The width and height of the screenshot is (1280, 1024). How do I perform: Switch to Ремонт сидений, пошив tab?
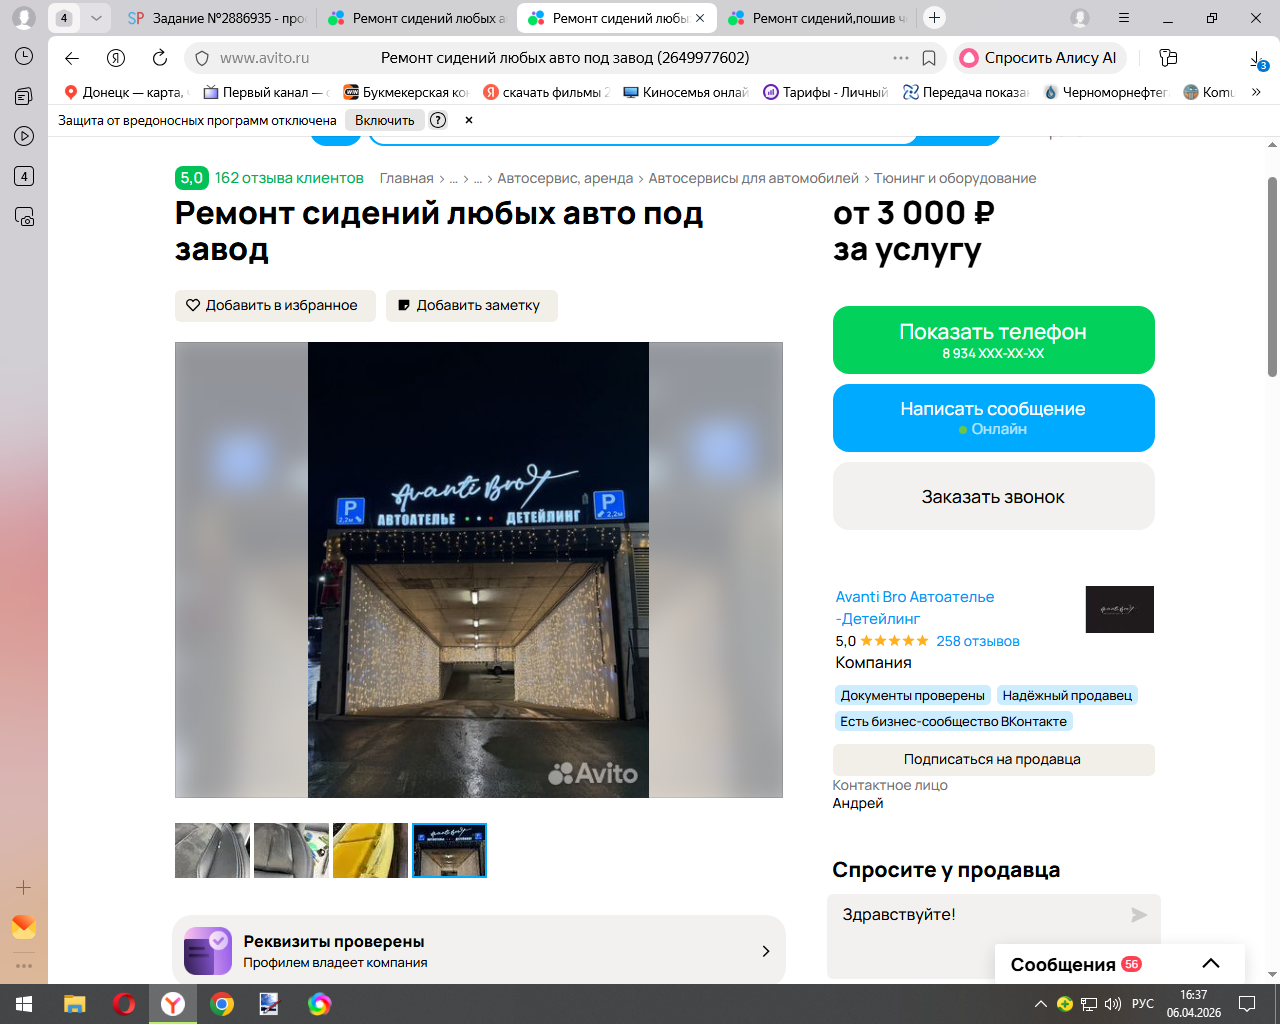[817, 18]
